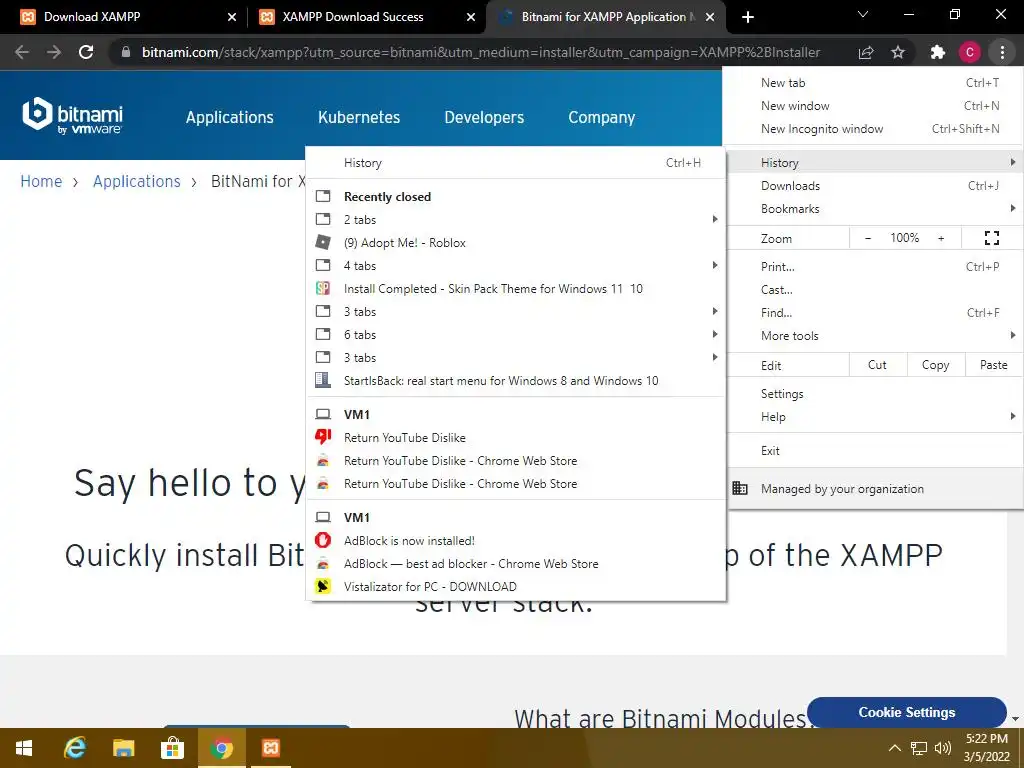
Task: Expand the More tools submenu
Action: (x=875, y=336)
